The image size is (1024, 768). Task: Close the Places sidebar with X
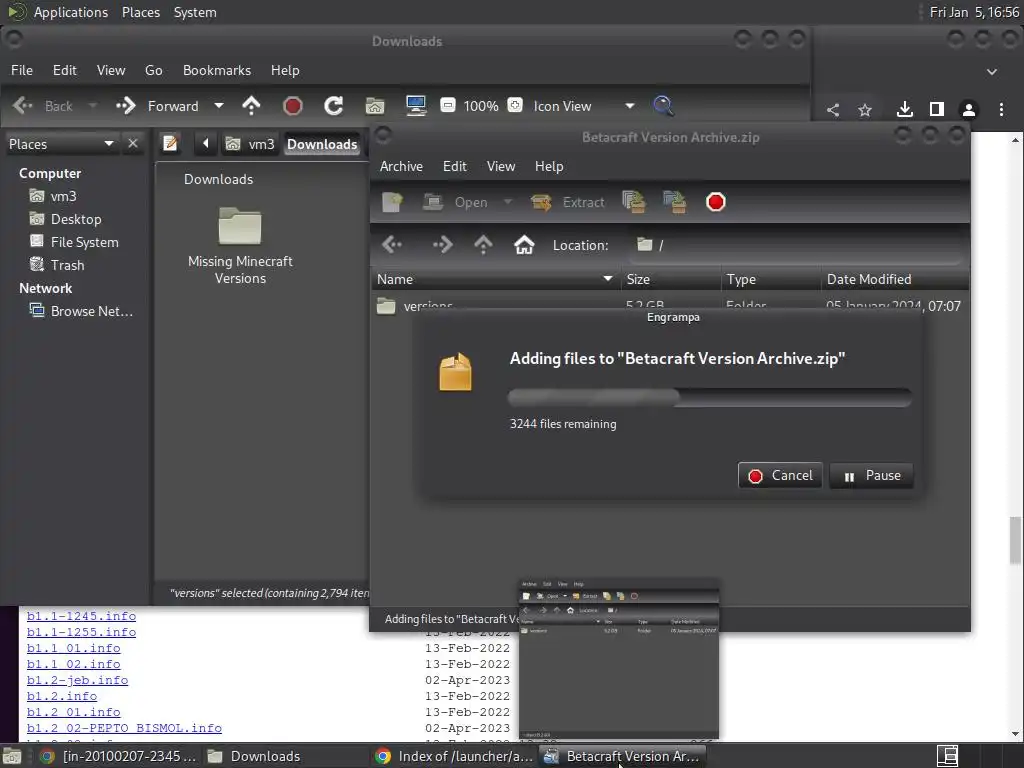coord(133,143)
